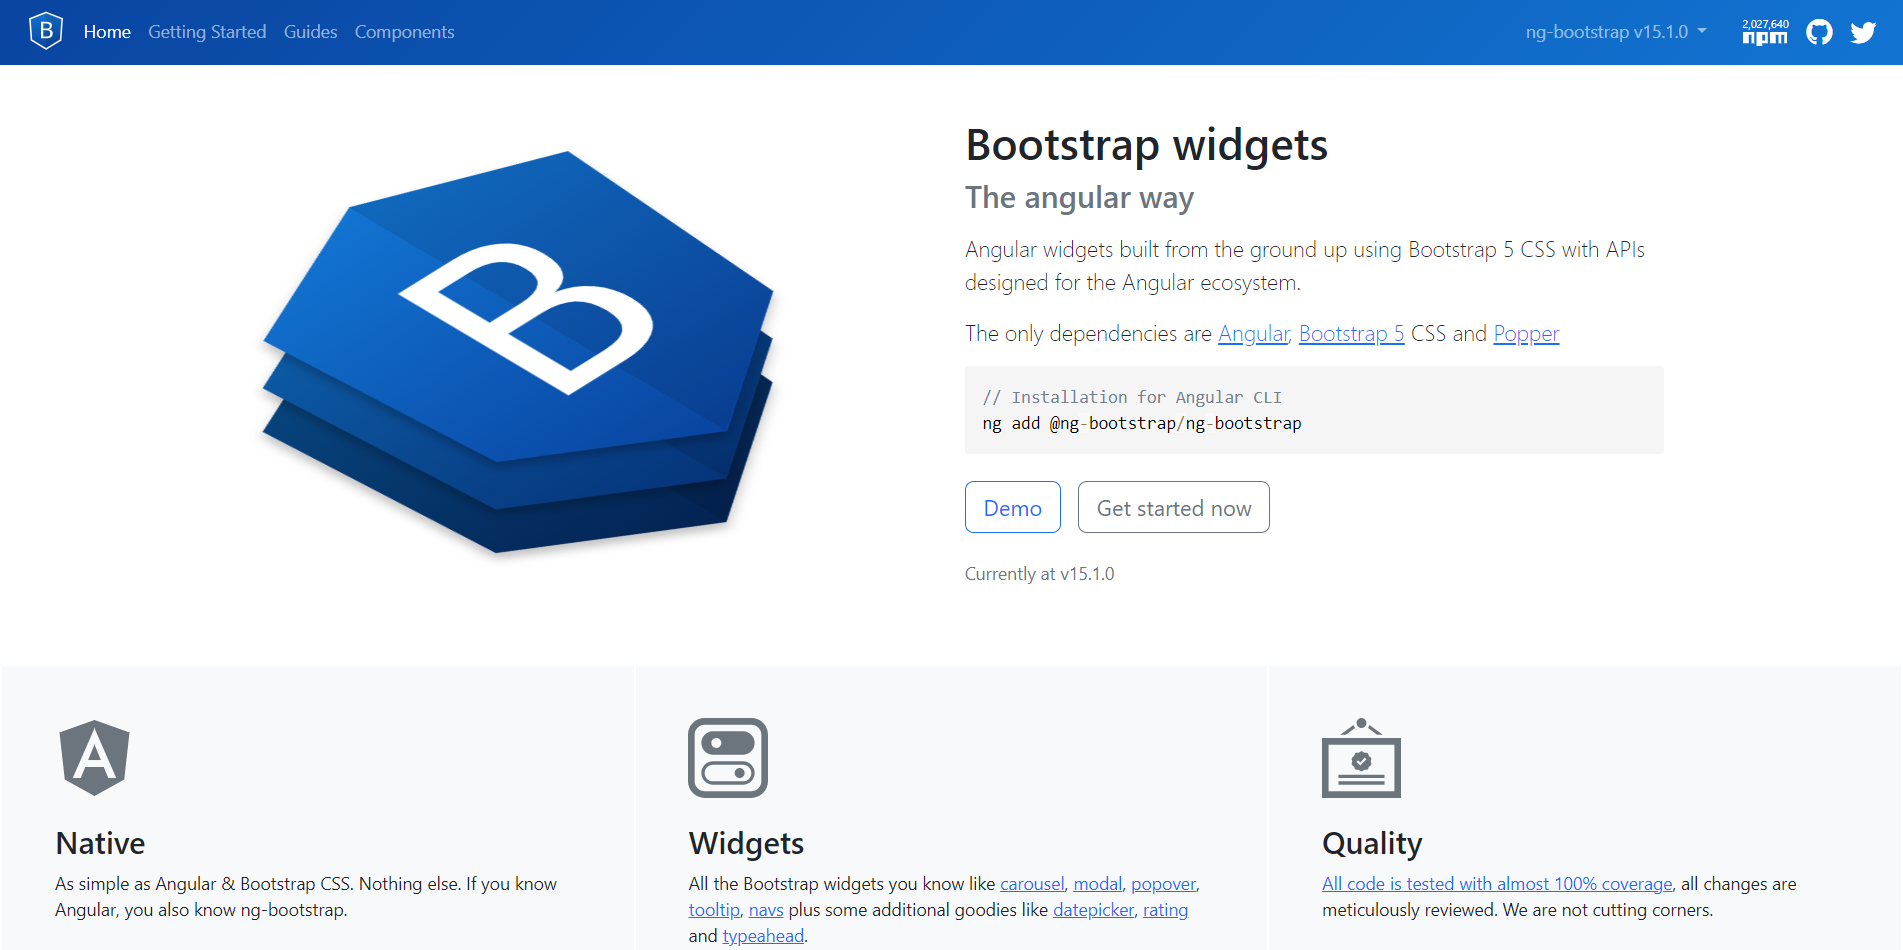
Task: Click the 'Native' section heading
Action: tap(100, 843)
